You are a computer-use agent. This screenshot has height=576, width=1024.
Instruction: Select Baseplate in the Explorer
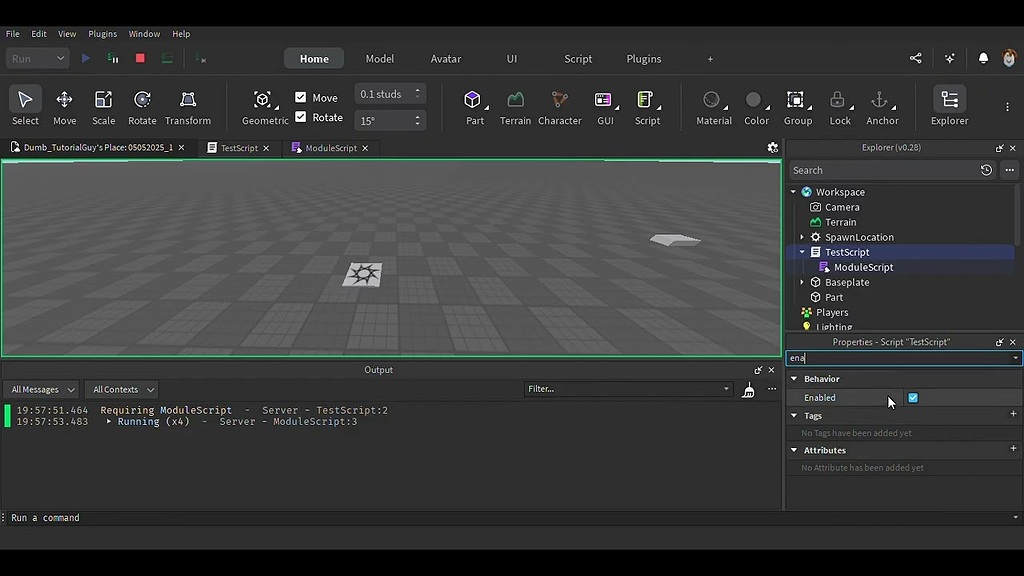846,282
